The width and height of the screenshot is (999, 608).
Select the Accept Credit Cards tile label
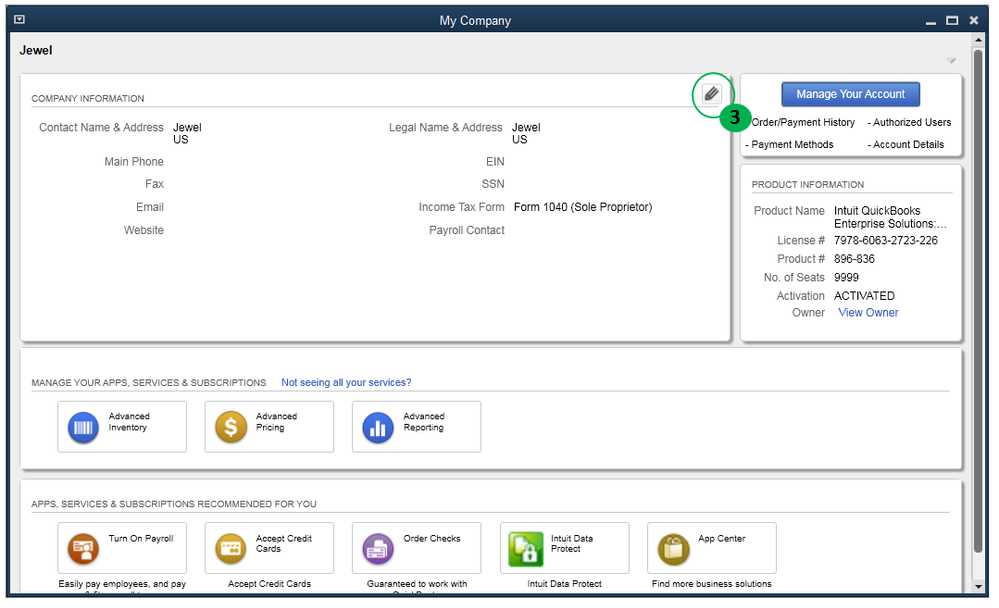[284, 544]
